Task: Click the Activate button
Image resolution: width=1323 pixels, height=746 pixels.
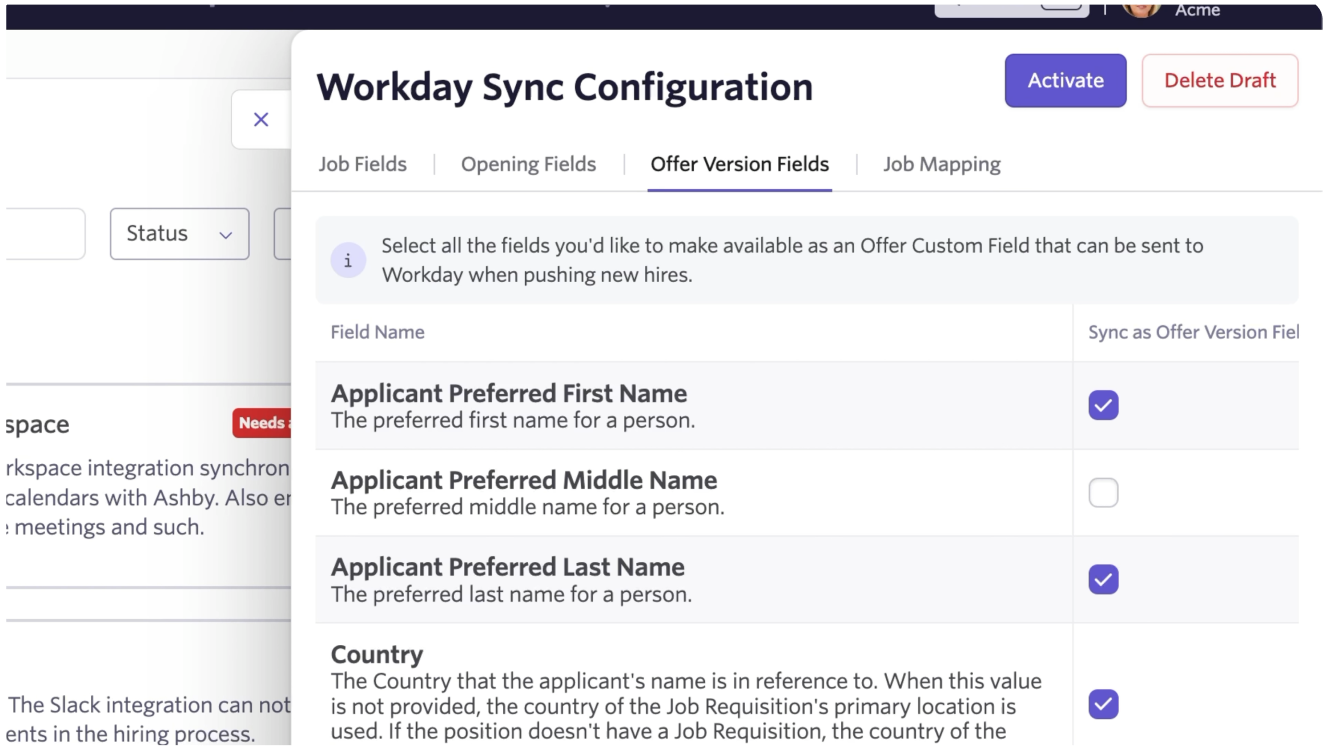Action: [x=1065, y=81]
